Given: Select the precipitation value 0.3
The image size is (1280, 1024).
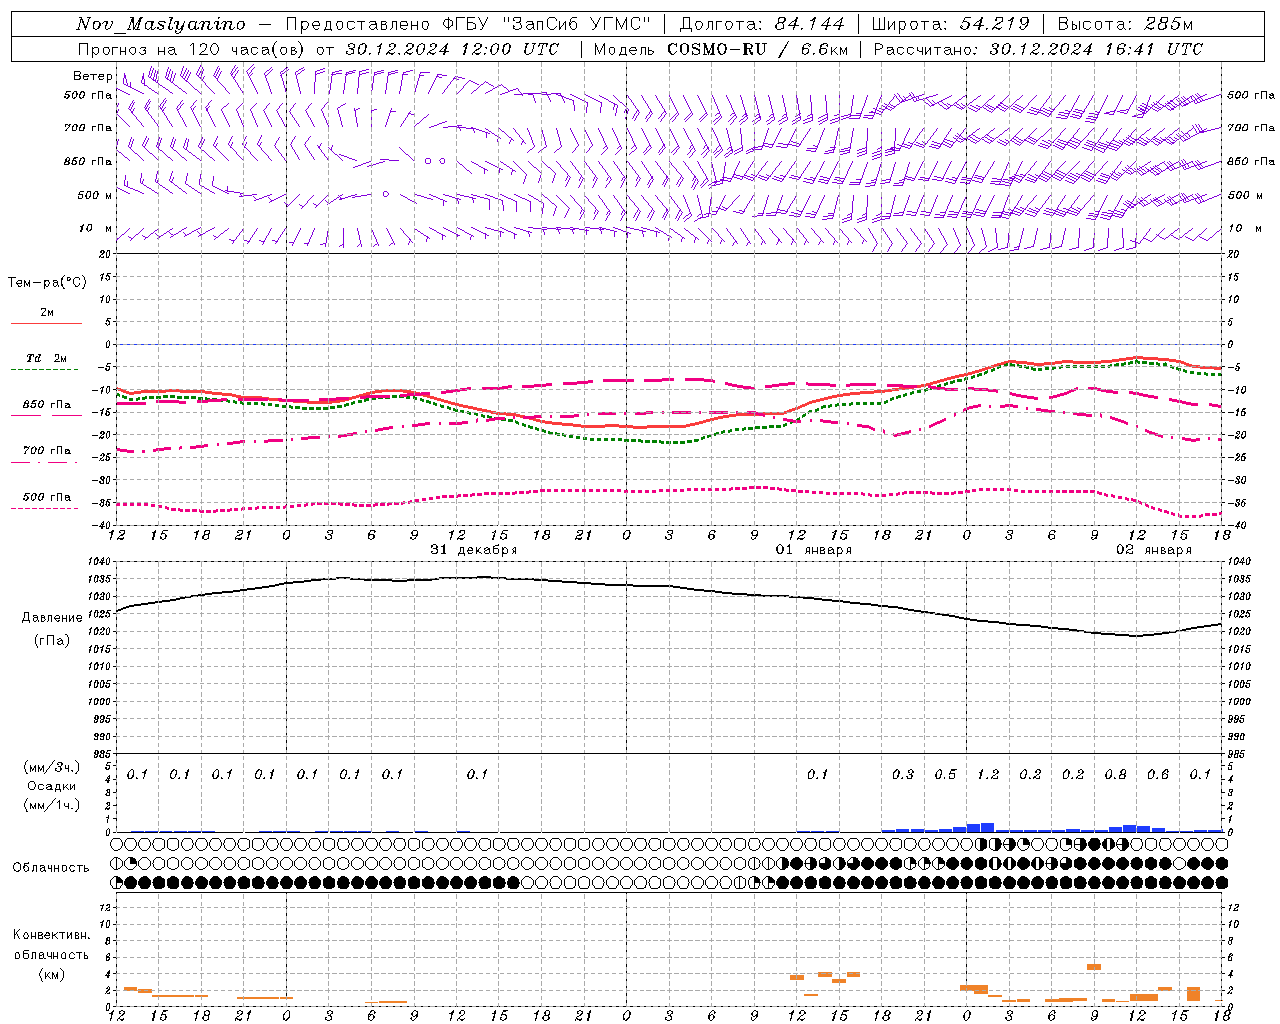Looking at the screenshot, I should point(903,775).
